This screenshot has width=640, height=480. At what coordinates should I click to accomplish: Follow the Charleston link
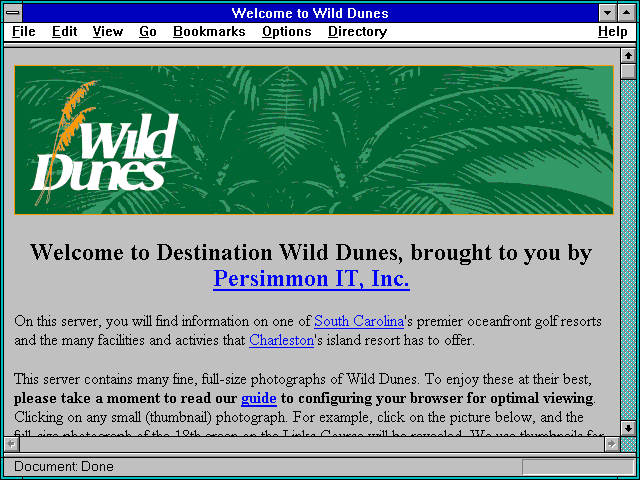(x=282, y=340)
